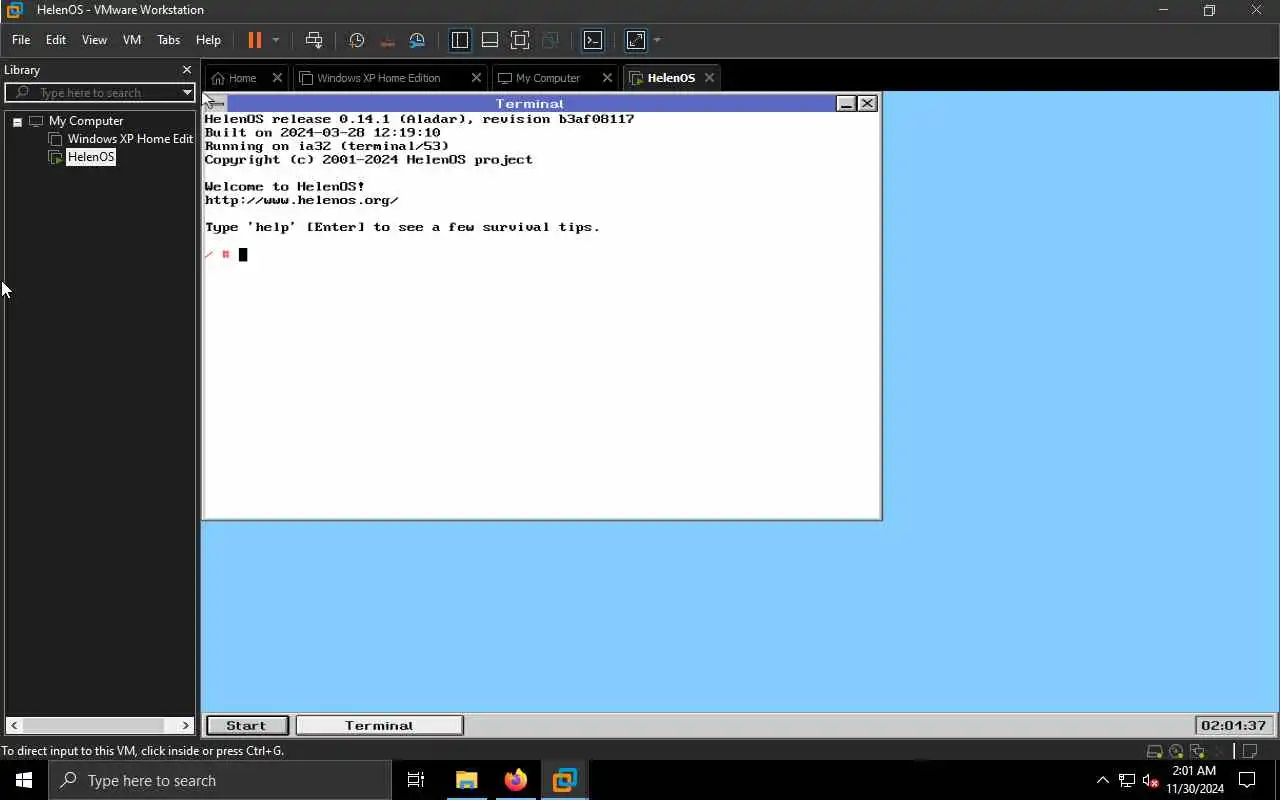Screen dimensions: 1280x800
Task: Open the Help menu
Action: 208,40
